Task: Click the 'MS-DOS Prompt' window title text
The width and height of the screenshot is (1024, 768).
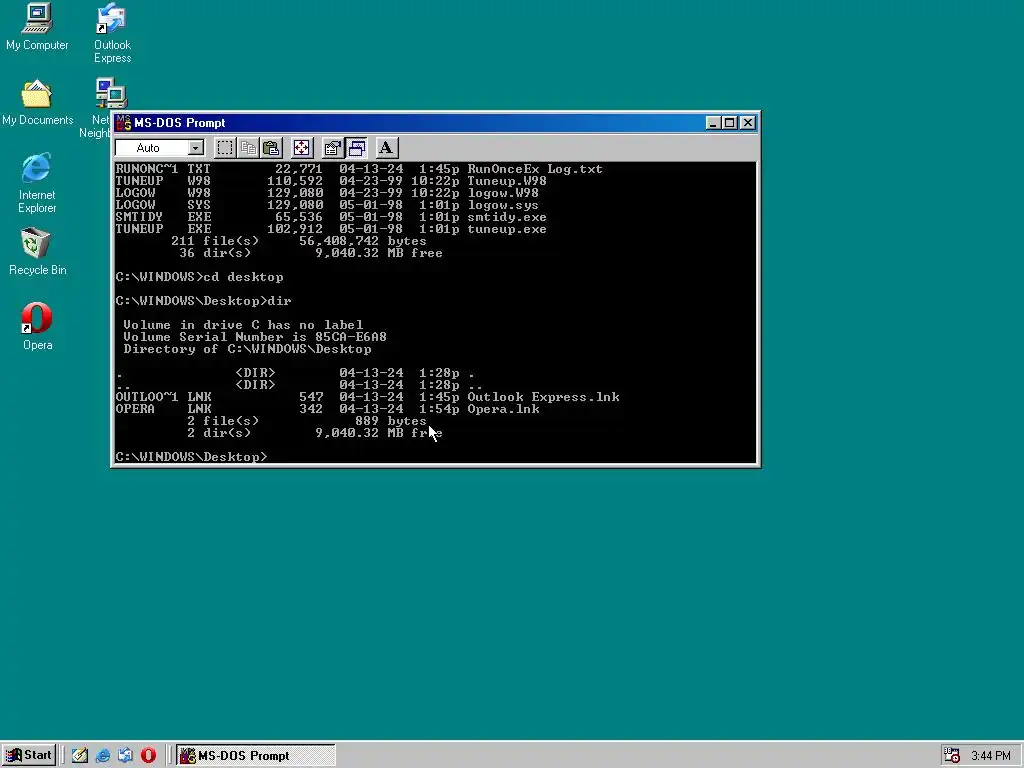Action: (x=180, y=123)
